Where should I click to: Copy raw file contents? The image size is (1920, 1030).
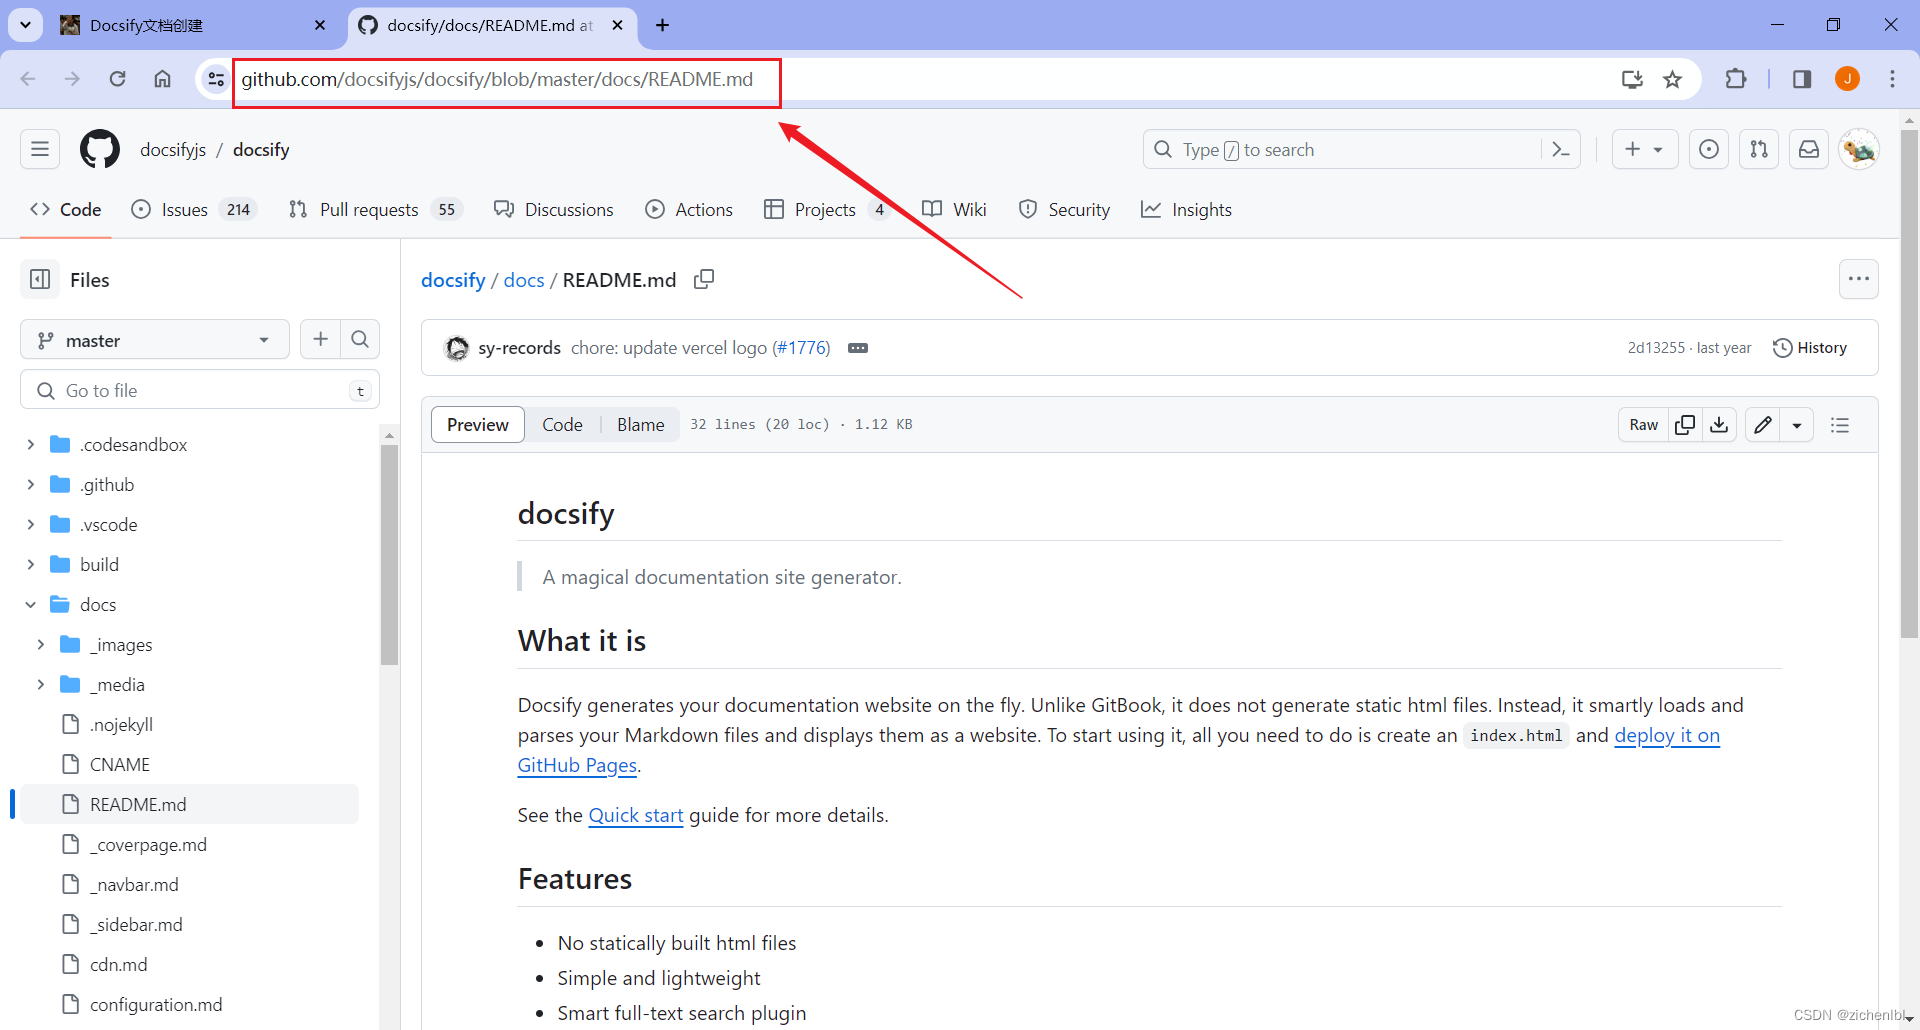click(x=1685, y=425)
